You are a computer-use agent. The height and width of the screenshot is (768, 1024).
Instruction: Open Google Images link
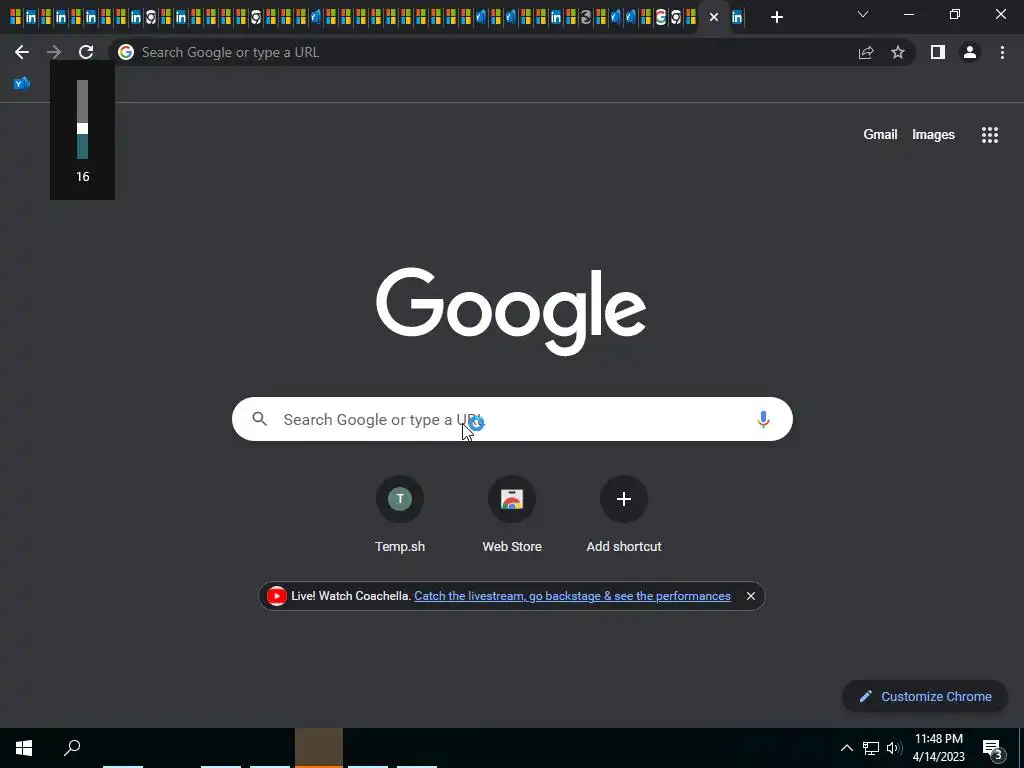pyautogui.click(x=933, y=135)
